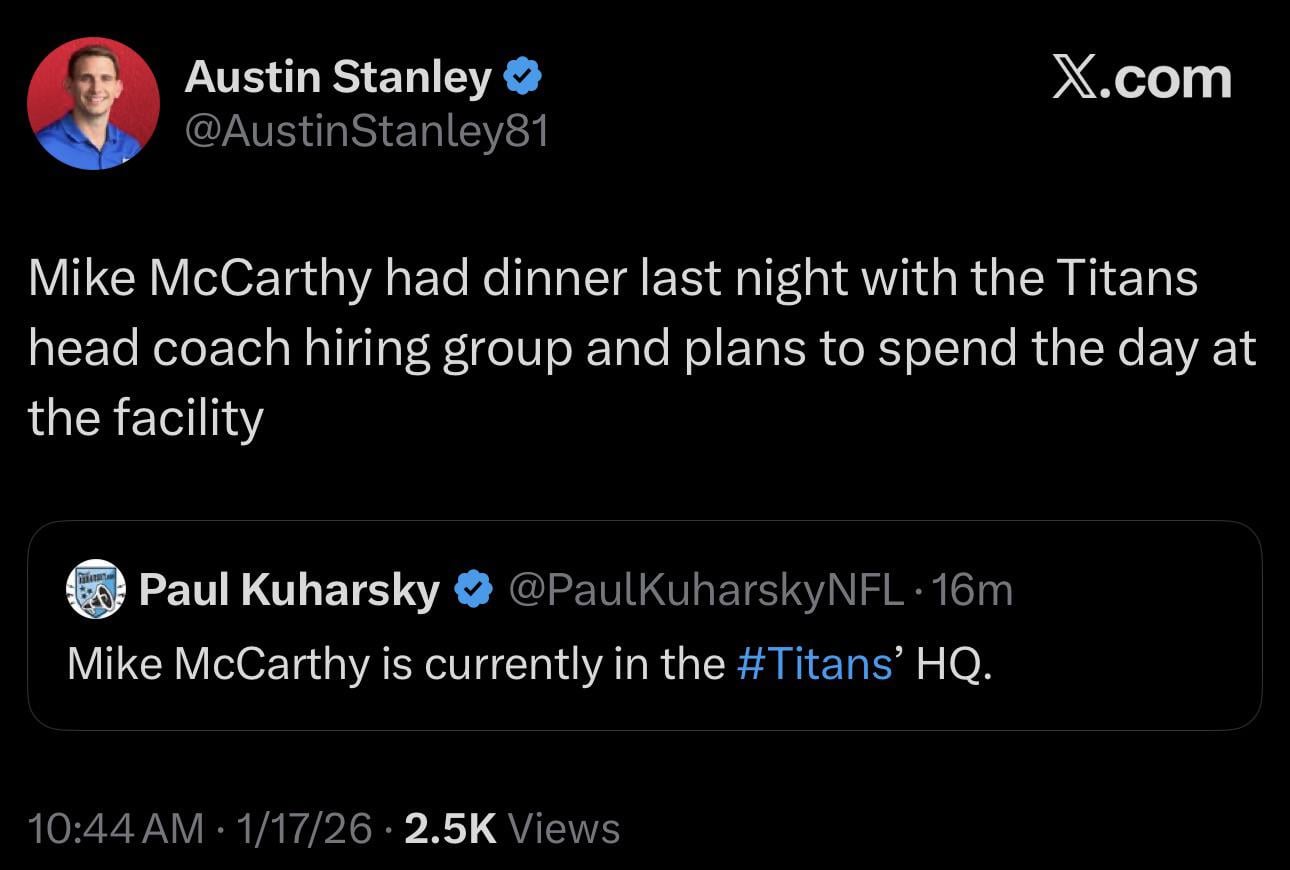Click Paul Kuharsky's verified checkmark
This screenshot has width=1290, height=870.
click(x=471, y=590)
